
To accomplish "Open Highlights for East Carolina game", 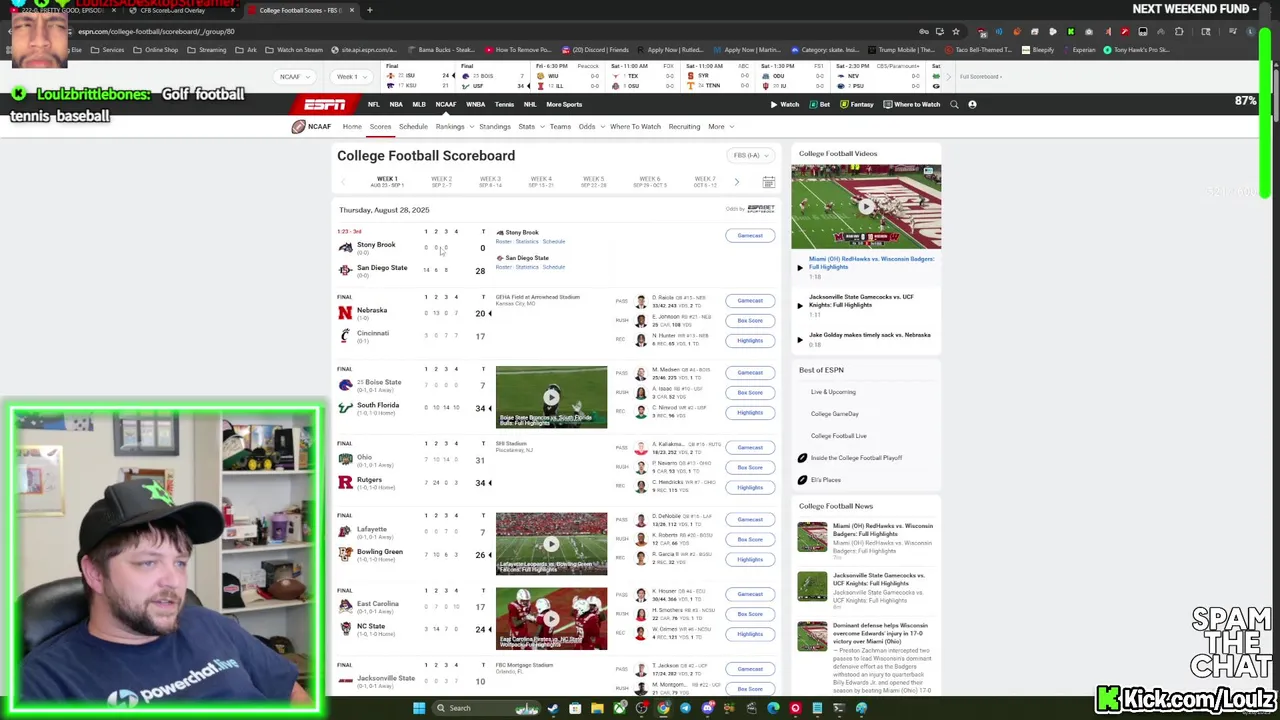I will pyautogui.click(x=750, y=634).
